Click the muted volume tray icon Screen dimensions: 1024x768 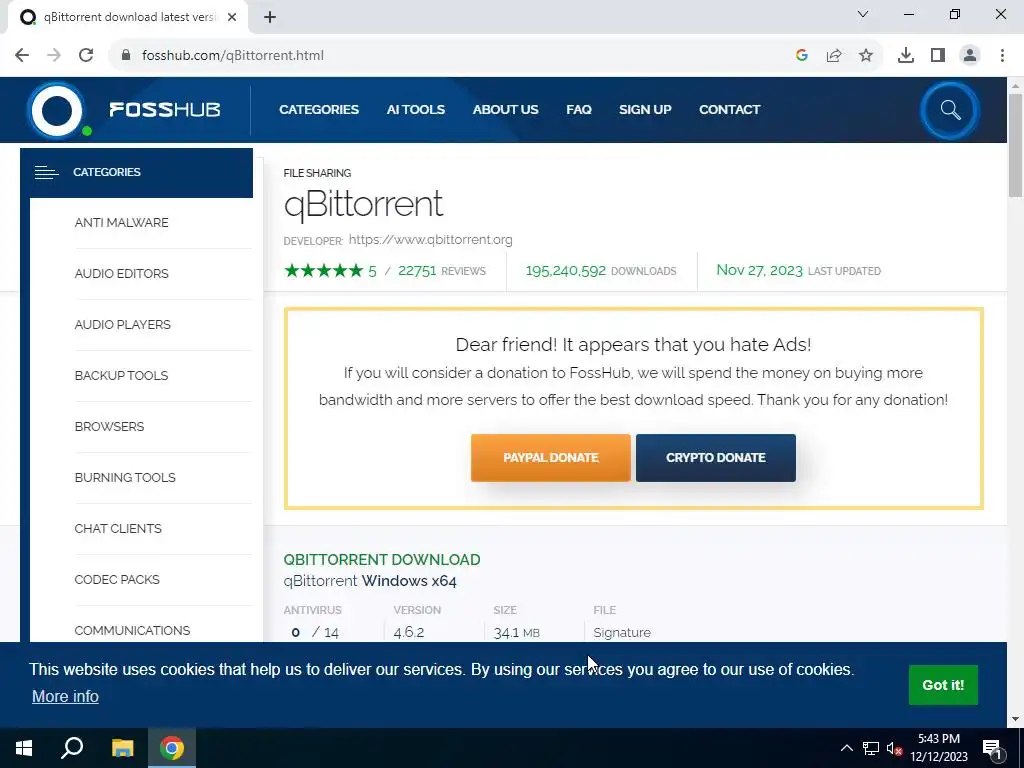[x=894, y=748]
